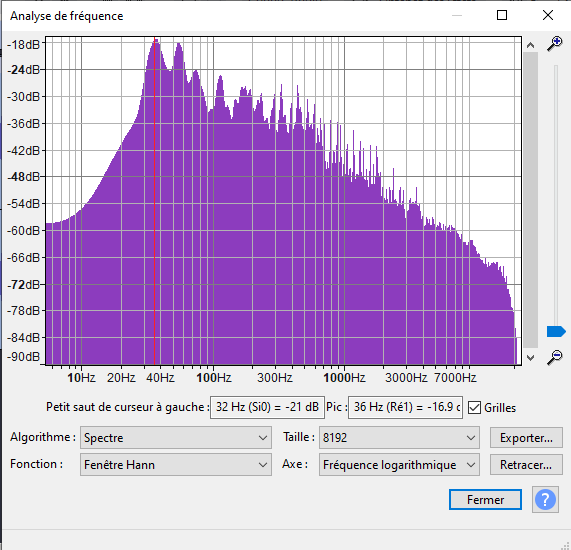Screen dimensions: 571x550
Task: Click the -90dB axis label
Action: click(x=24, y=357)
